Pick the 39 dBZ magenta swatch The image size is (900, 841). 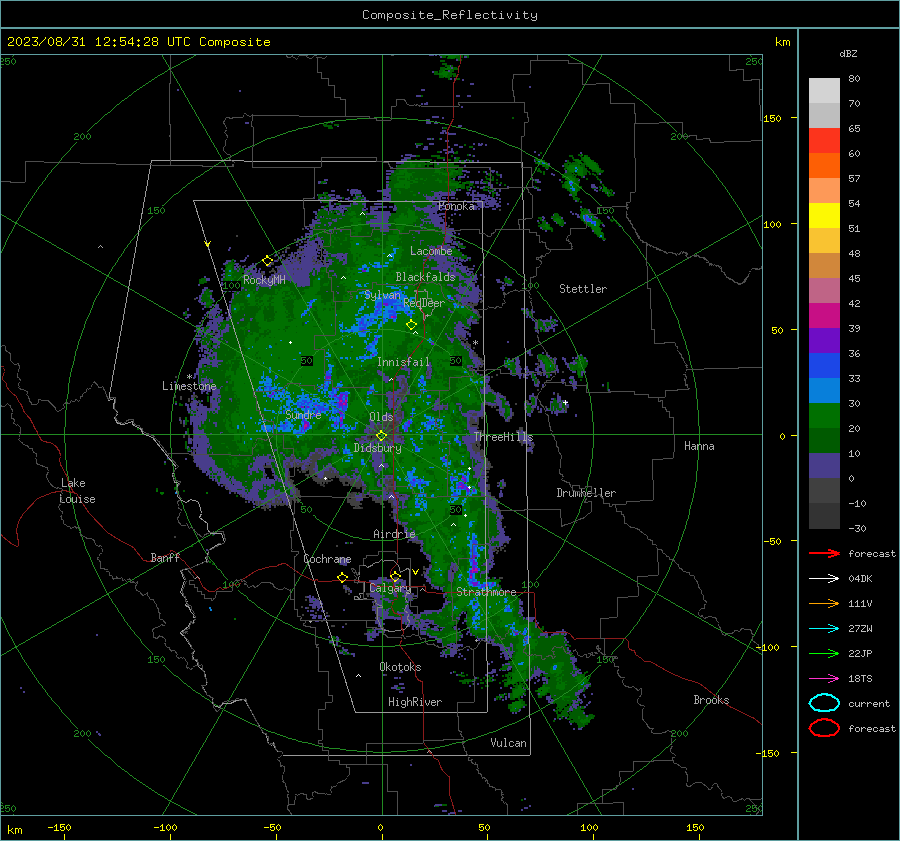pos(824,316)
